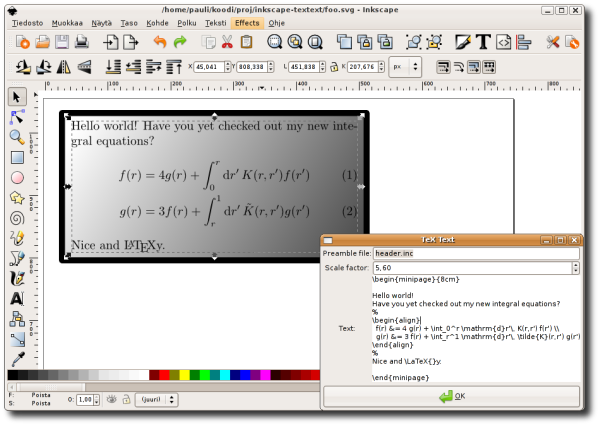
Task: Redo the last undone action
Action: click(180, 42)
